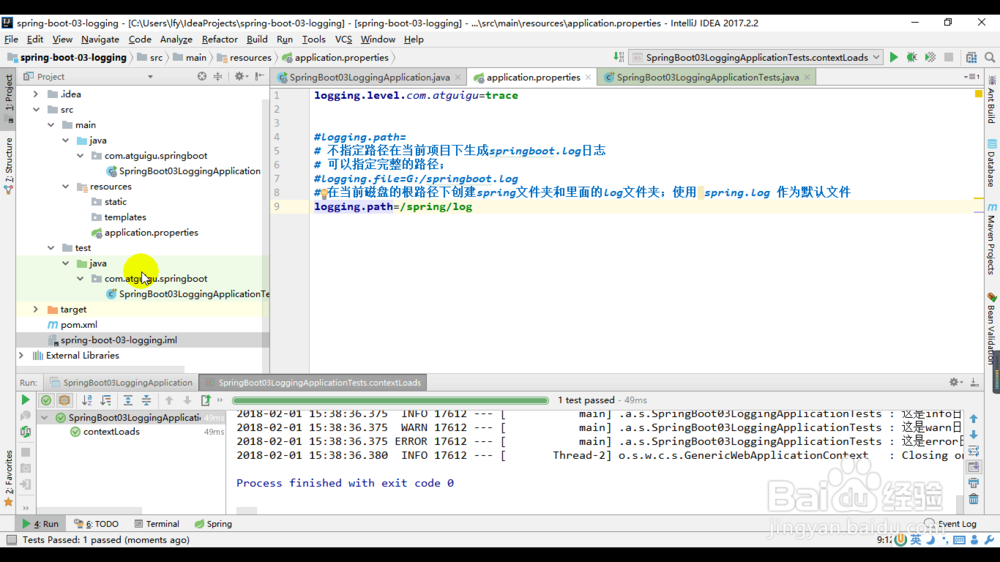Open the VCS menu

[343, 40]
